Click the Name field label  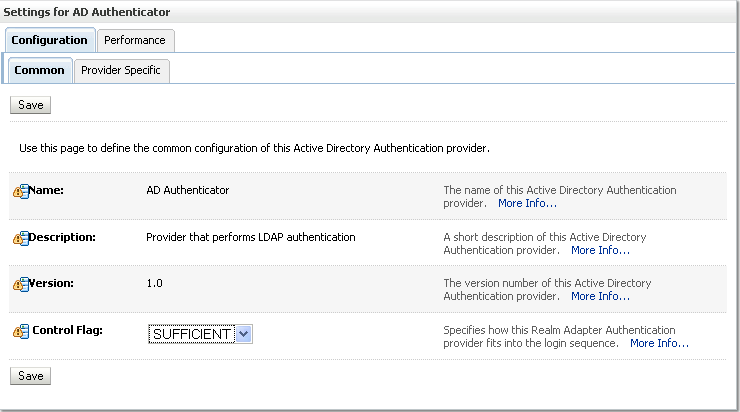[46, 190]
